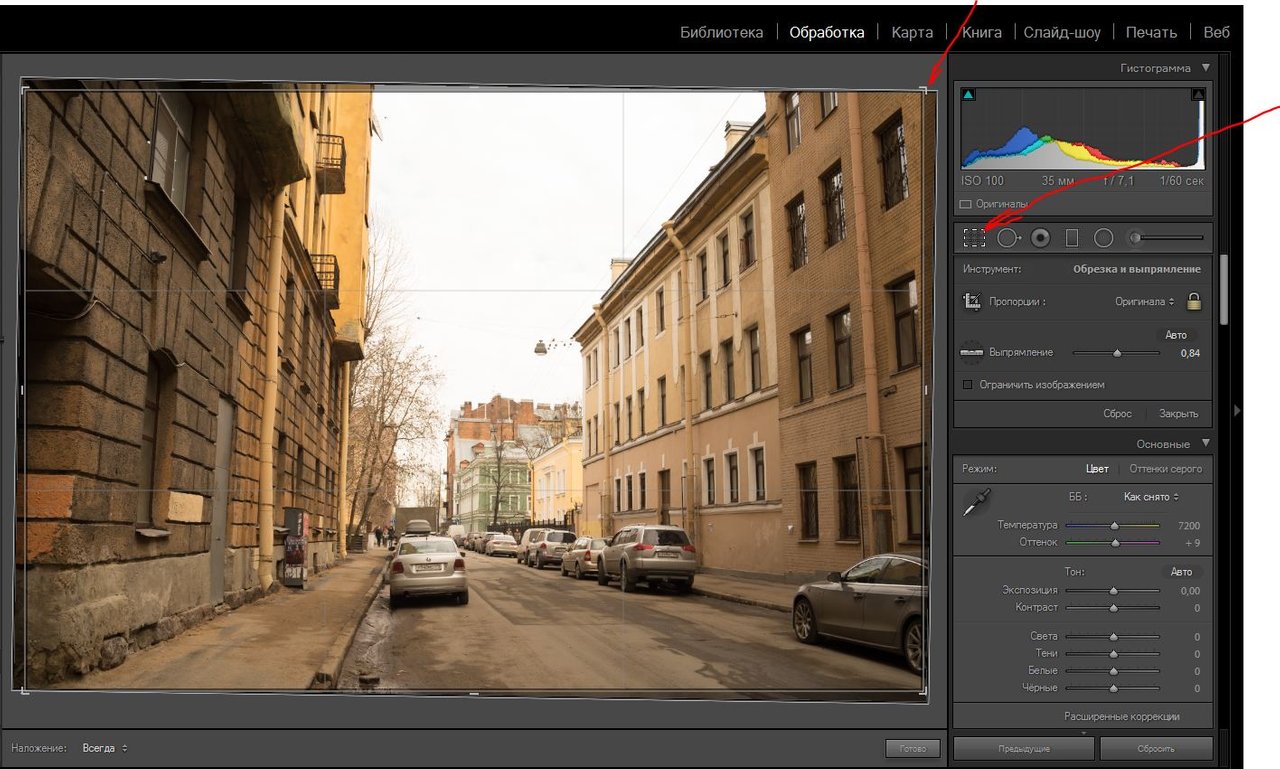Viewport: 1280px width, 769px height.
Task: Open the Наложение Всегда dropdown
Action: (105, 748)
